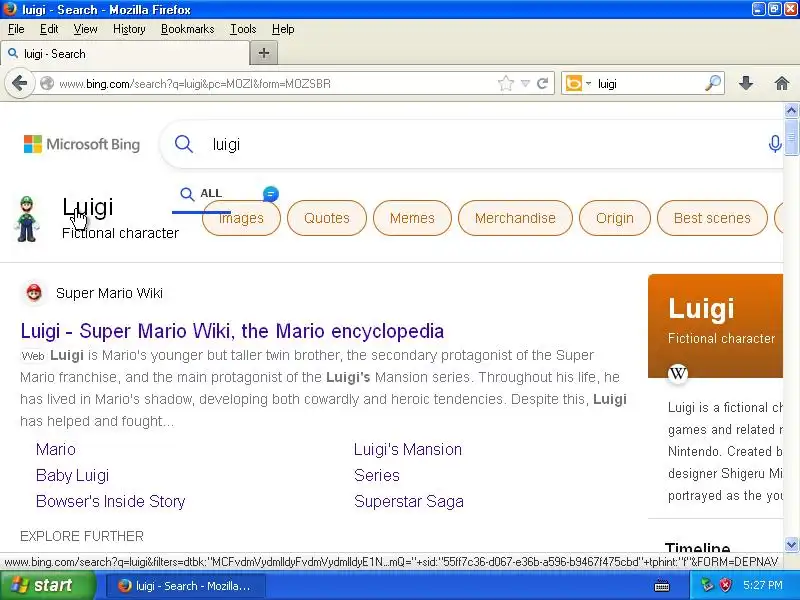Open the URL history dropdown arrow
Image resolution: width=800 pixels, height=600 pixels.
(525, 83)
